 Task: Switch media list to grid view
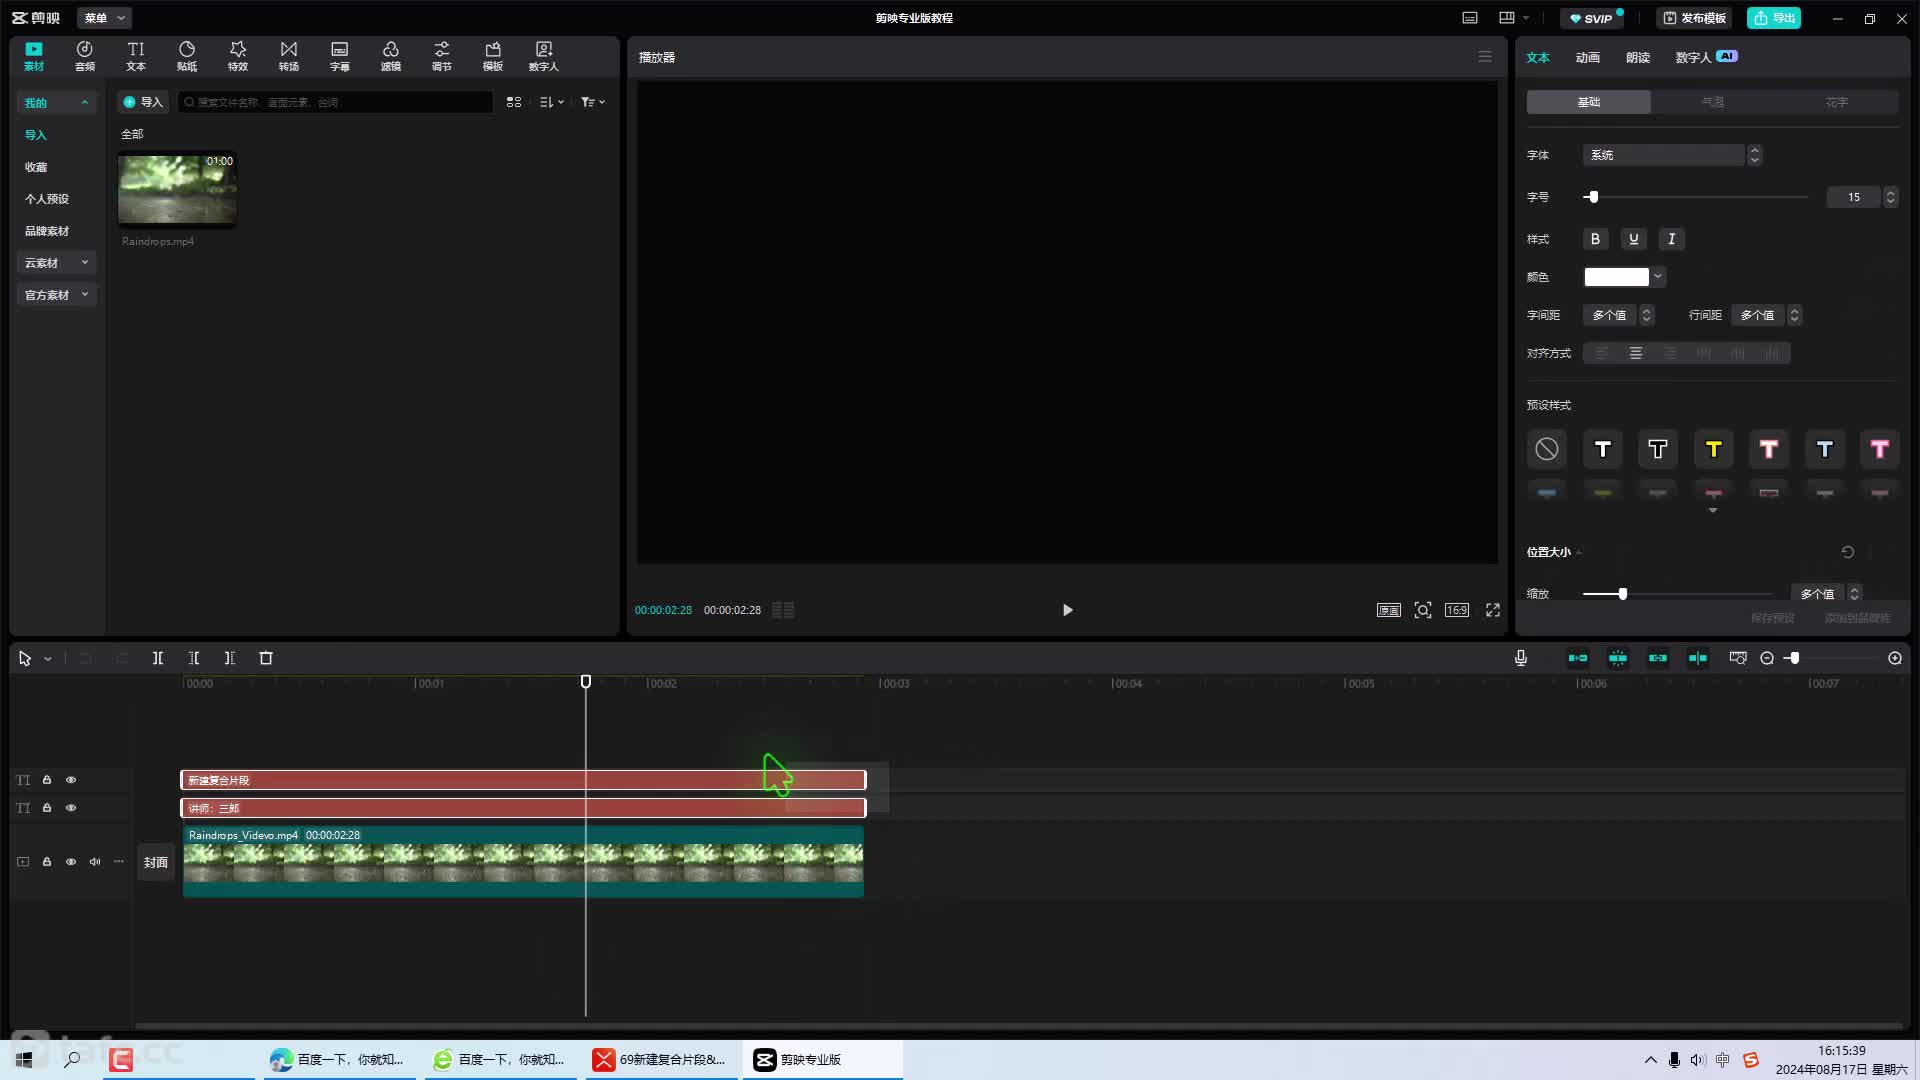click(x=514, y=102)
